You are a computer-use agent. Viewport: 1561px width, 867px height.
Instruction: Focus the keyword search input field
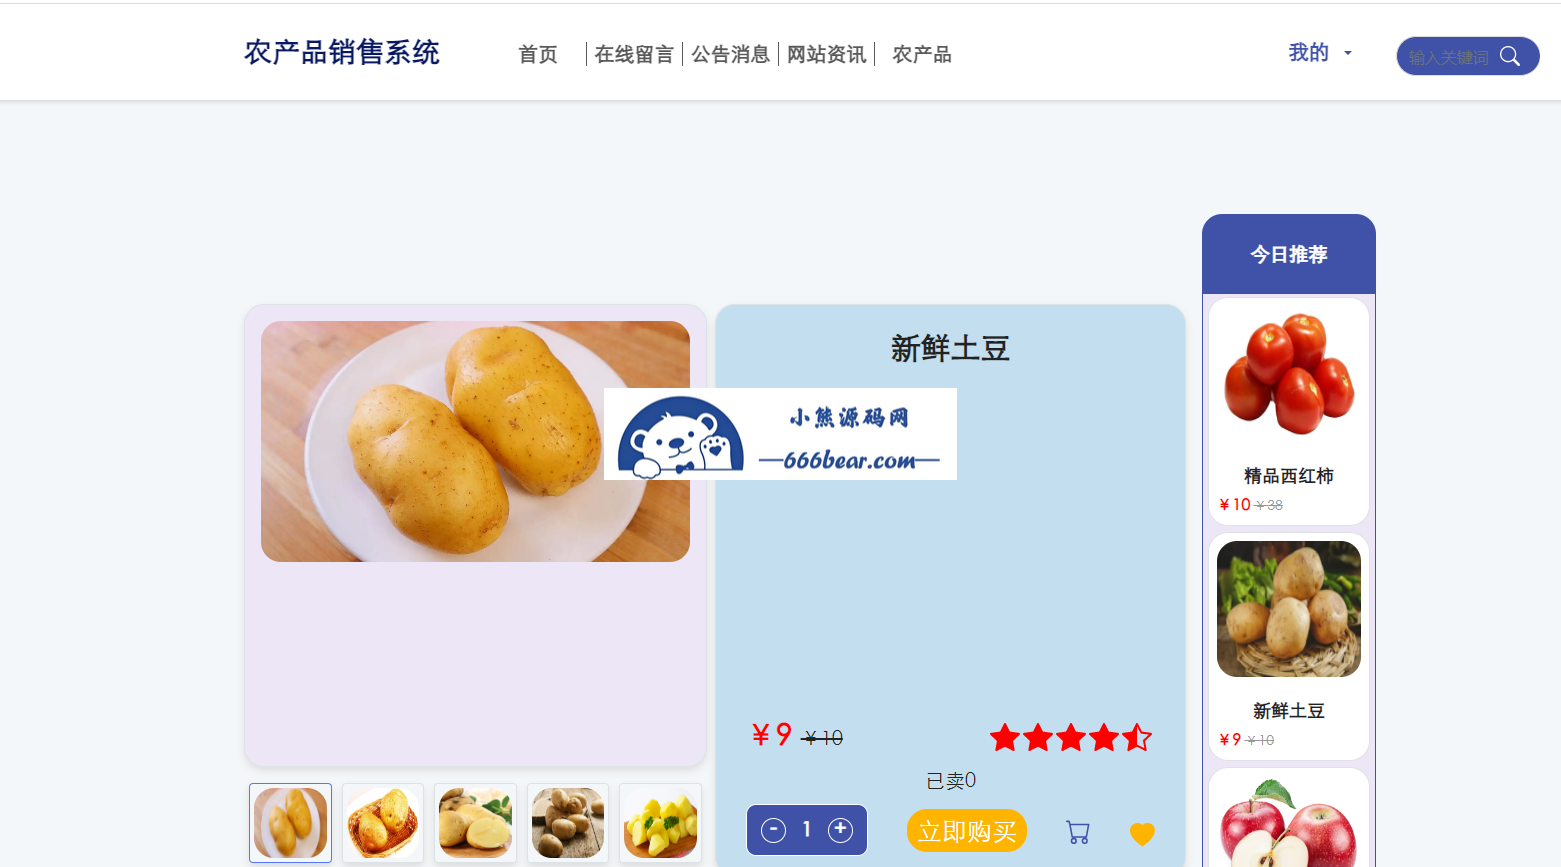click(x=1448, y=57)
